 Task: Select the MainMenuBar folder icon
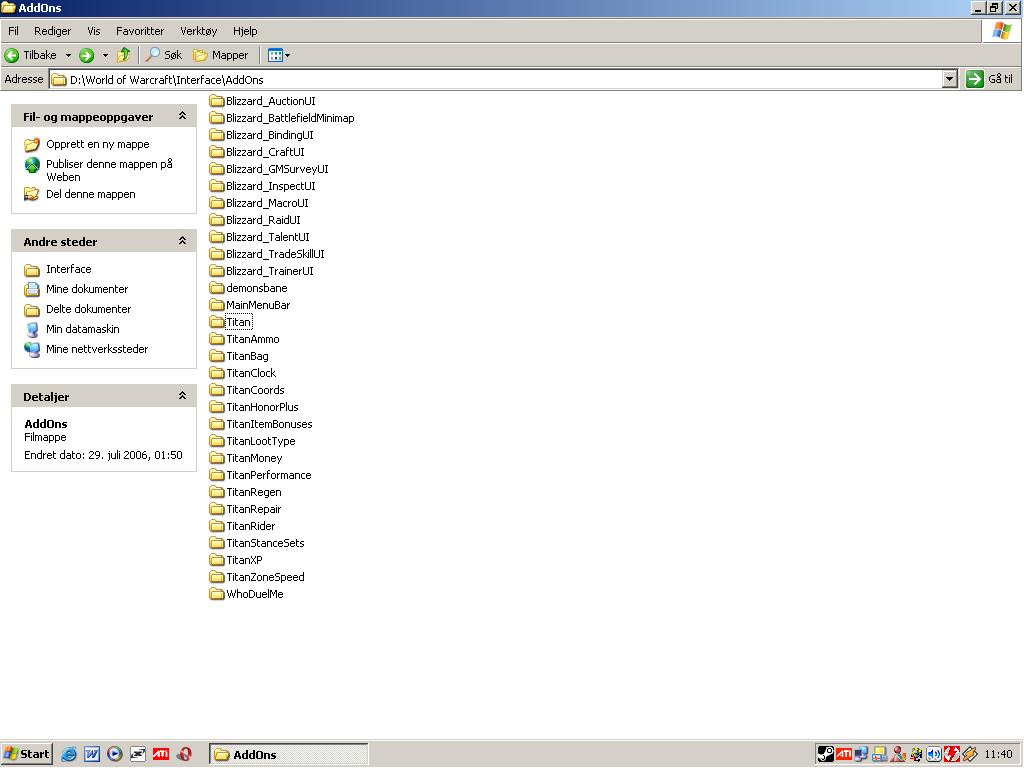coord(217,304)
